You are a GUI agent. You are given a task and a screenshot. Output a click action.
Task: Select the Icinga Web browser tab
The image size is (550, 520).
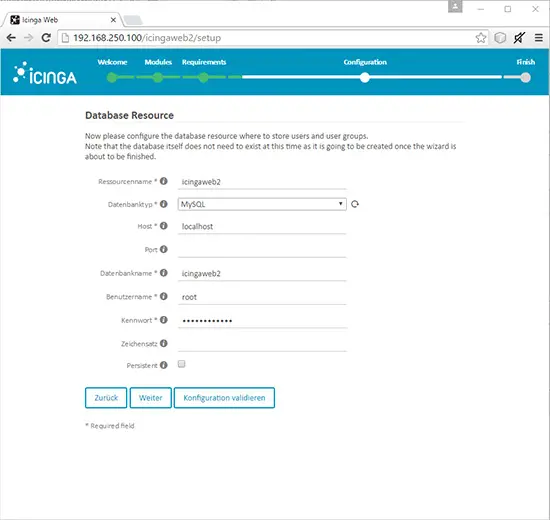pos(62,20)
